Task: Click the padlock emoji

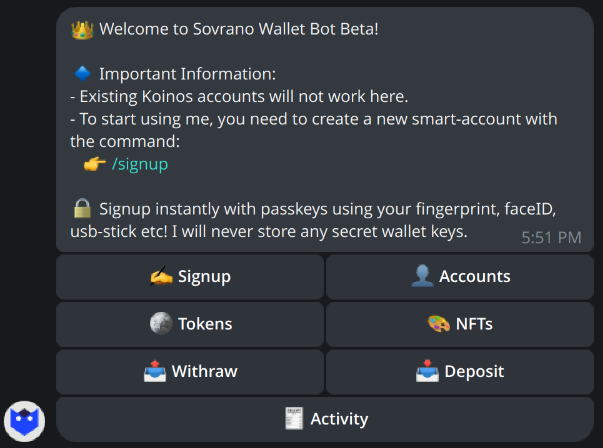Action: [82, 208]
